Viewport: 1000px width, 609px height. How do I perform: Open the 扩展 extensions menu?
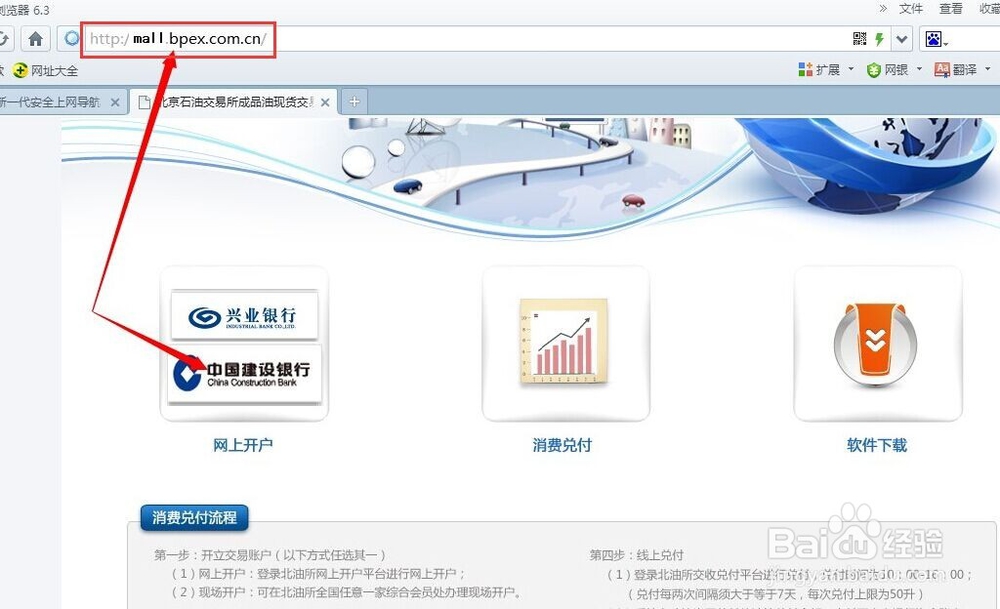[825, 70]
